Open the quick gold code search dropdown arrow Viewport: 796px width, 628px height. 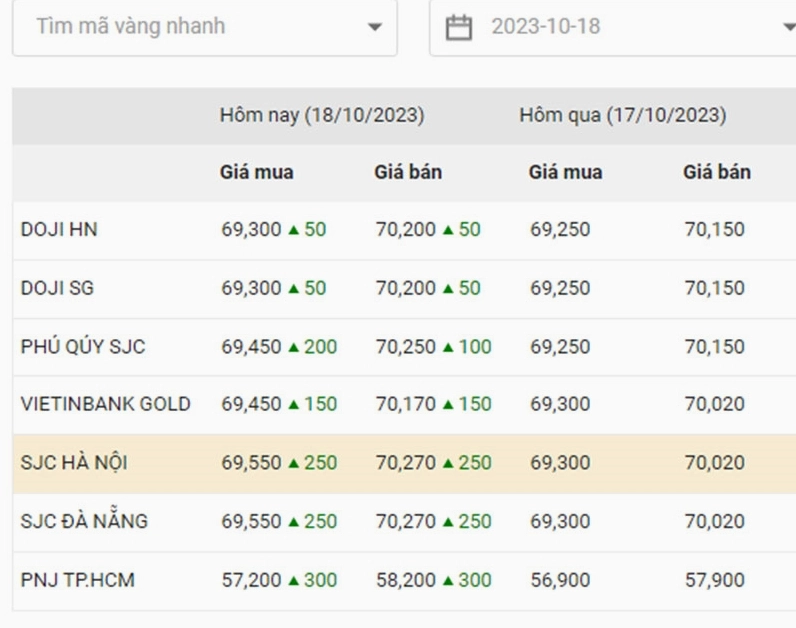pyautogui.click(x=375, y=27)
